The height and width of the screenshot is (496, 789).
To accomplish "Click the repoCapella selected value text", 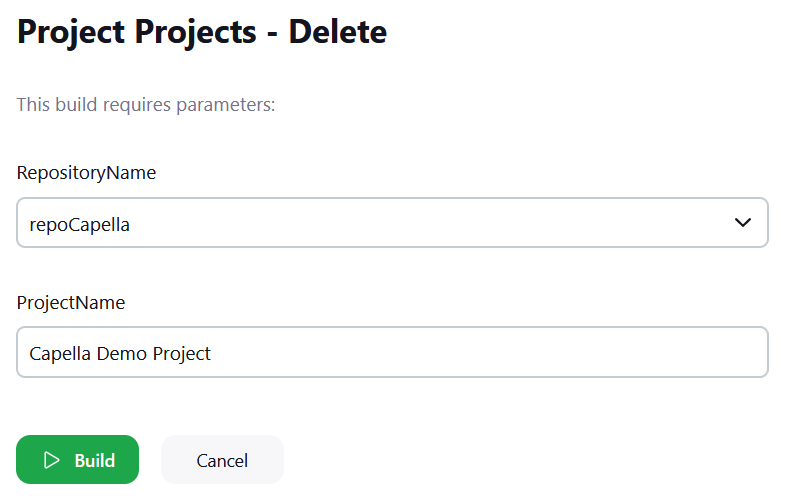I will [80, 225].
